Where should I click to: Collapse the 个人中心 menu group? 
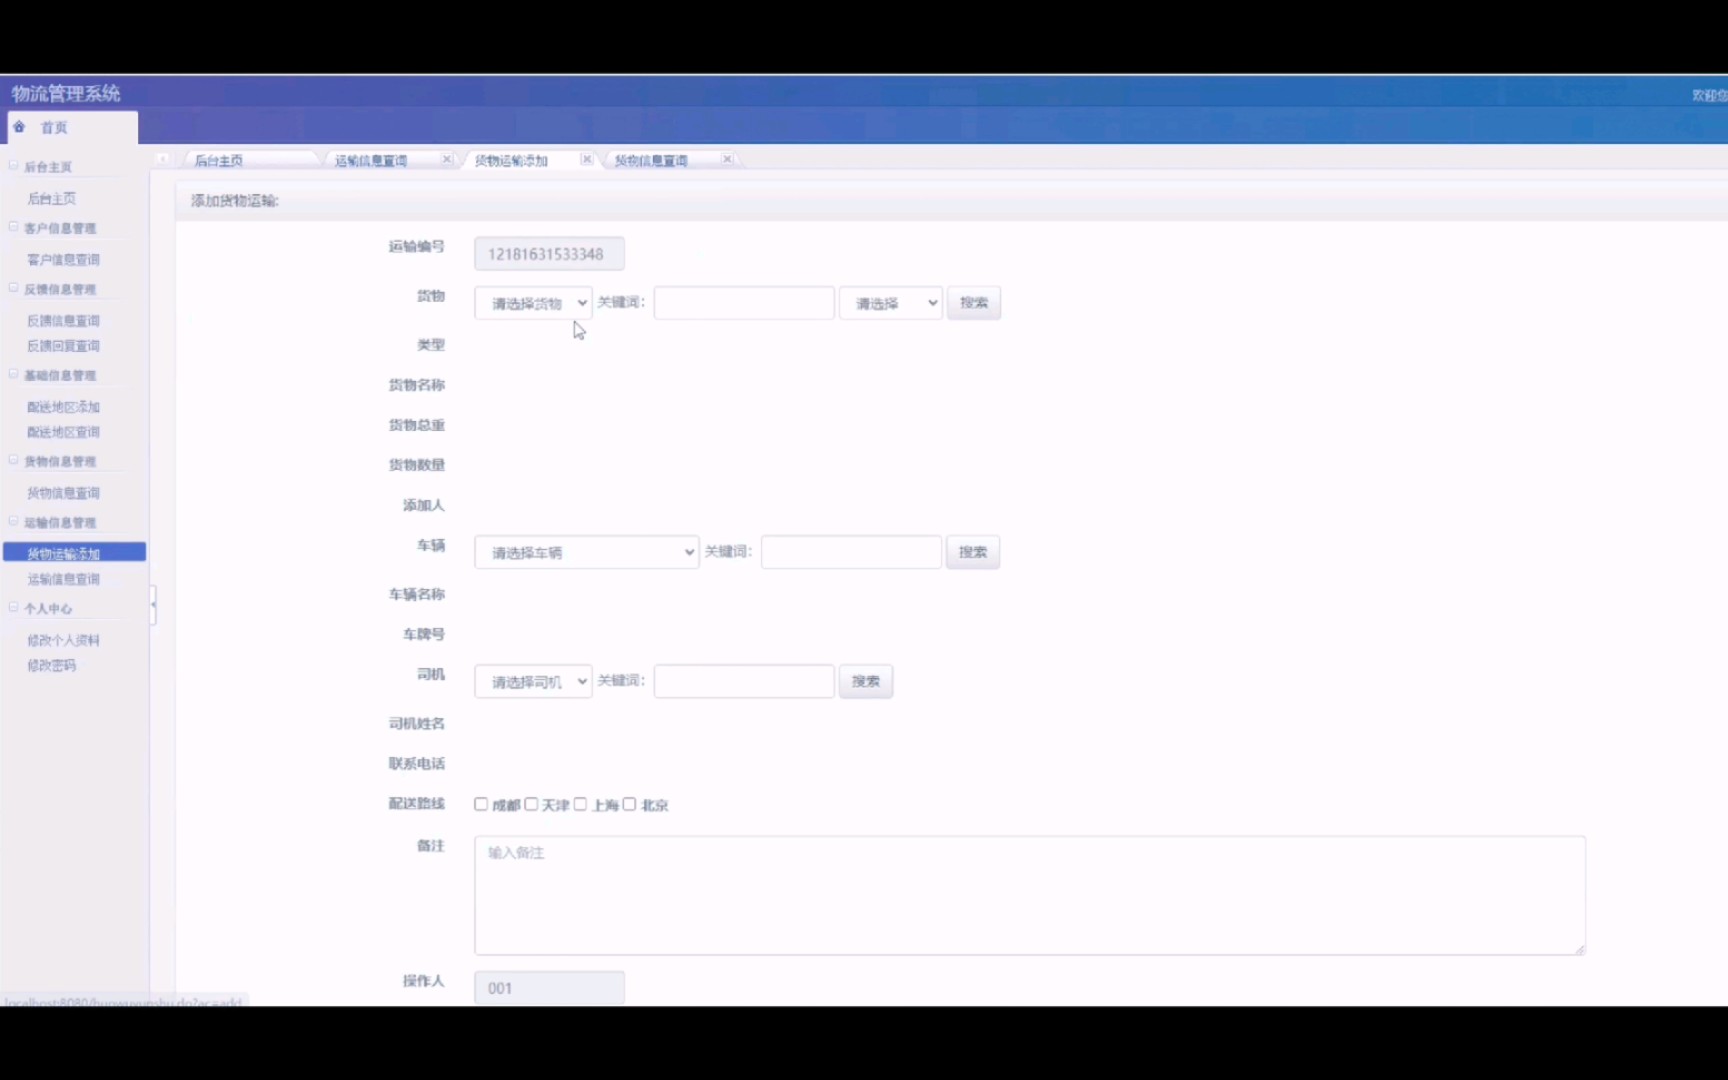click(13, 607)
